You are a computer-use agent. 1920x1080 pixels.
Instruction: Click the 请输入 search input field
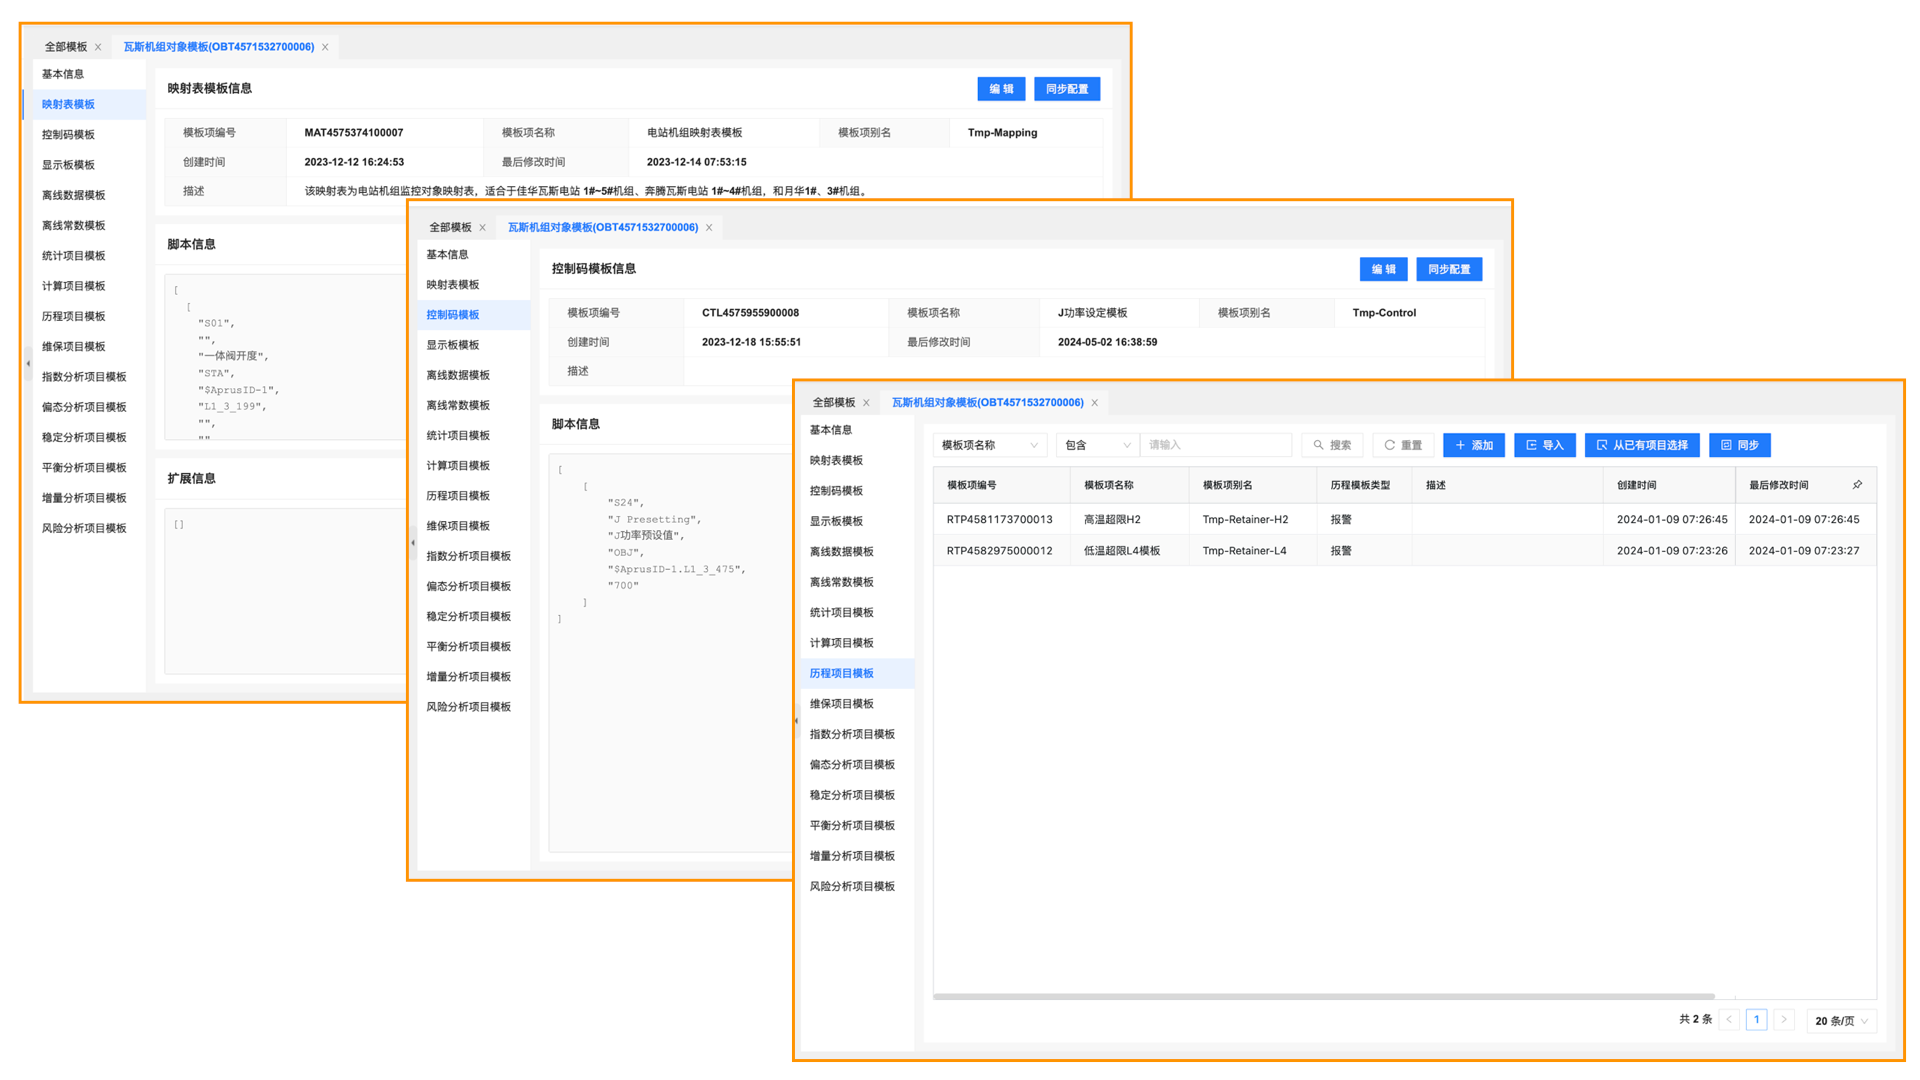tap(1215, 445)
